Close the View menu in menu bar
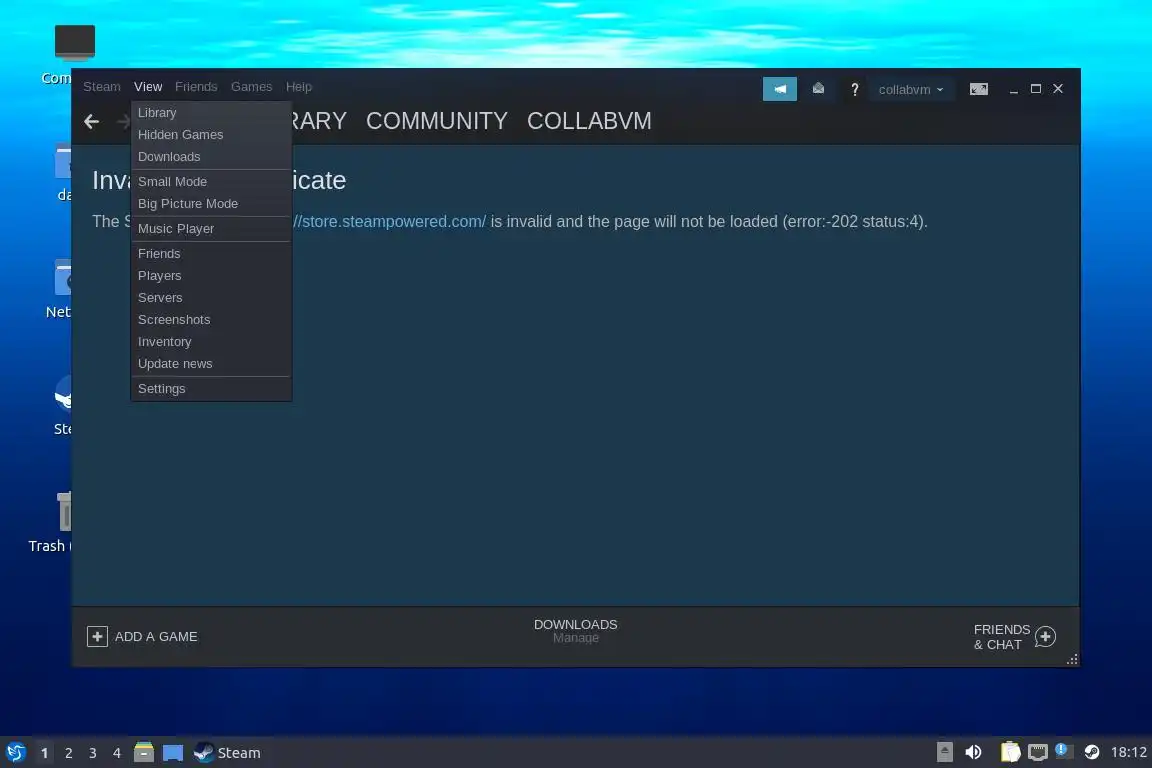The height and width of the screenshot is (768, 1152). [148, 87]
